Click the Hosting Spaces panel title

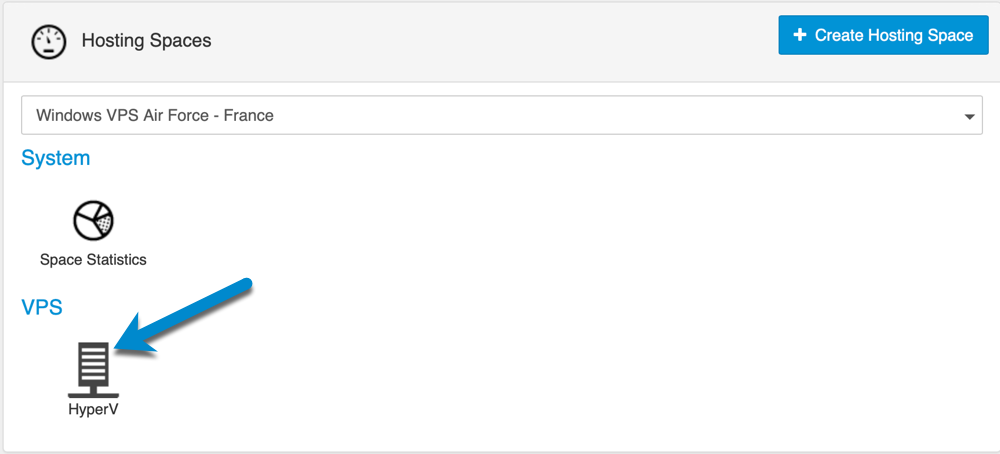coord(146,41)
